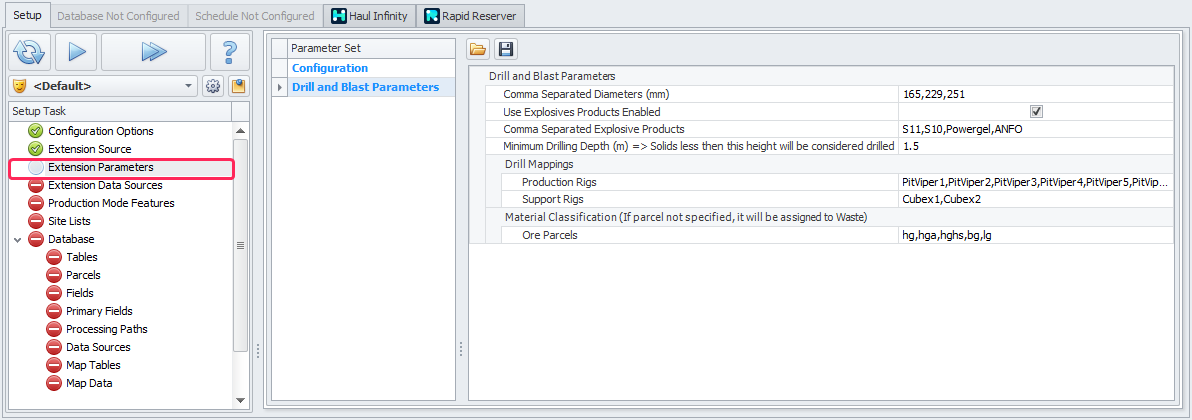Click row indicator arrow for Drill and Blast Parameters

click(281, 88)
